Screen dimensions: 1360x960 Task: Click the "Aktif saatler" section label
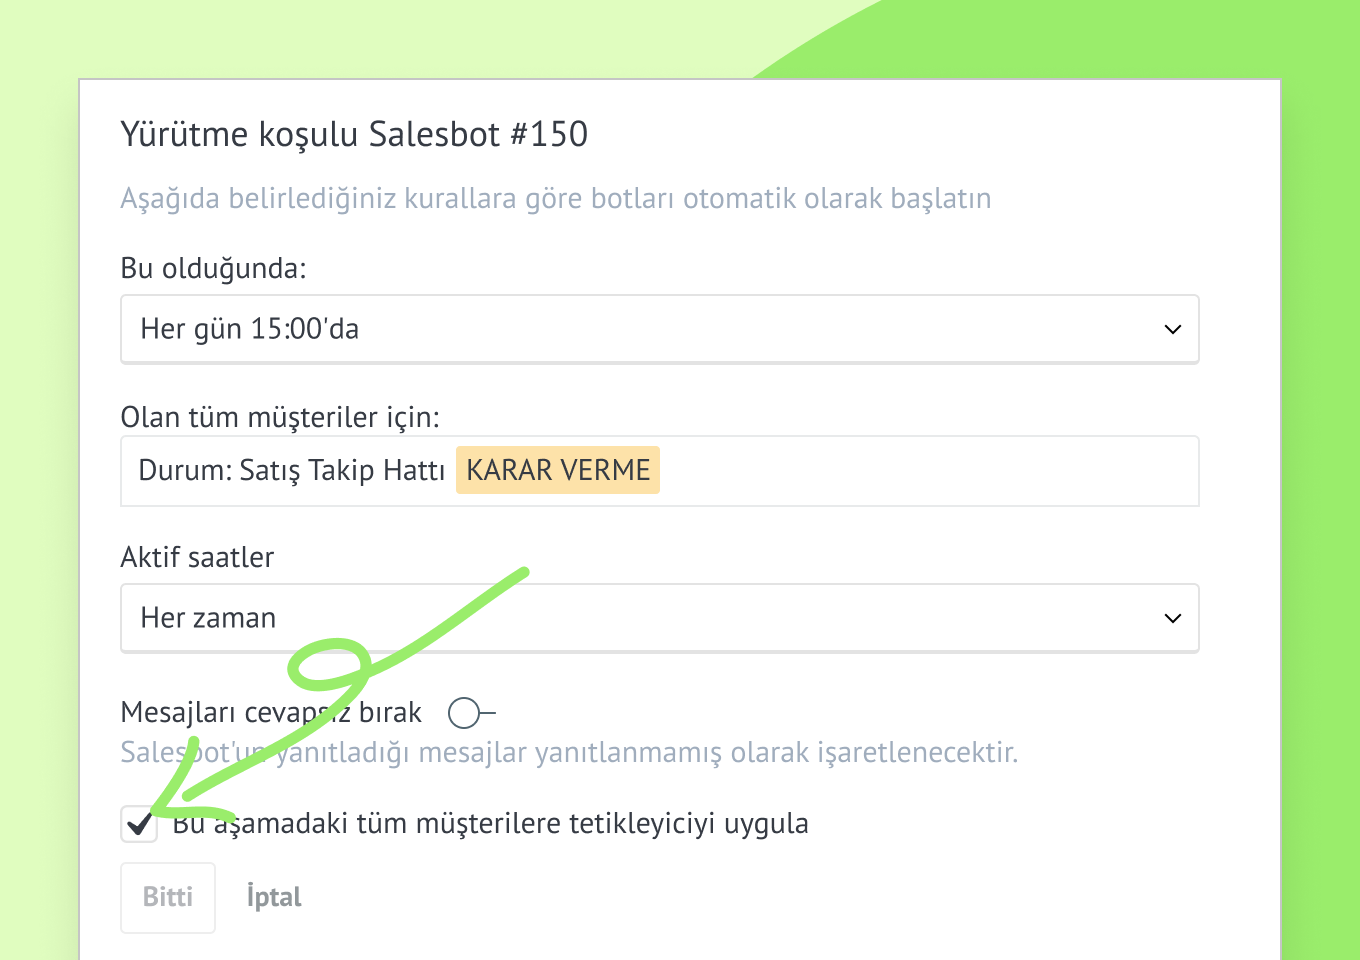(x=197, y=557)
